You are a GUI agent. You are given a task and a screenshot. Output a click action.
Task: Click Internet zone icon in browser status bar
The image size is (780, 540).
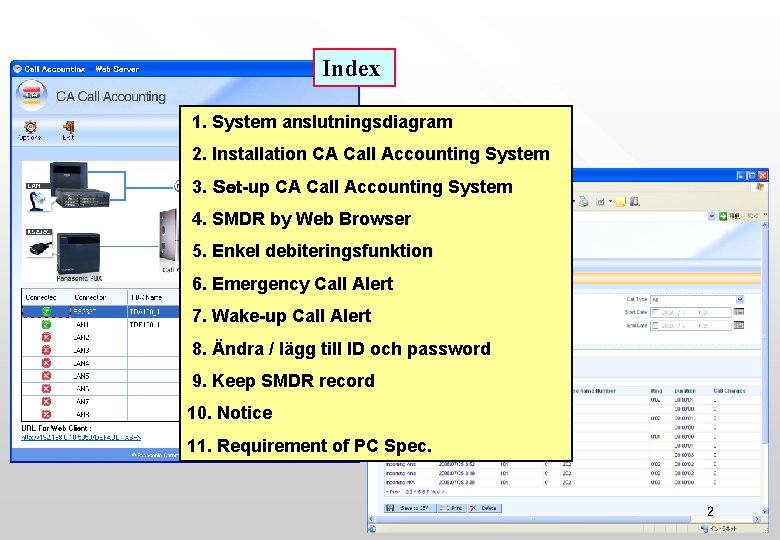point(703,529)
